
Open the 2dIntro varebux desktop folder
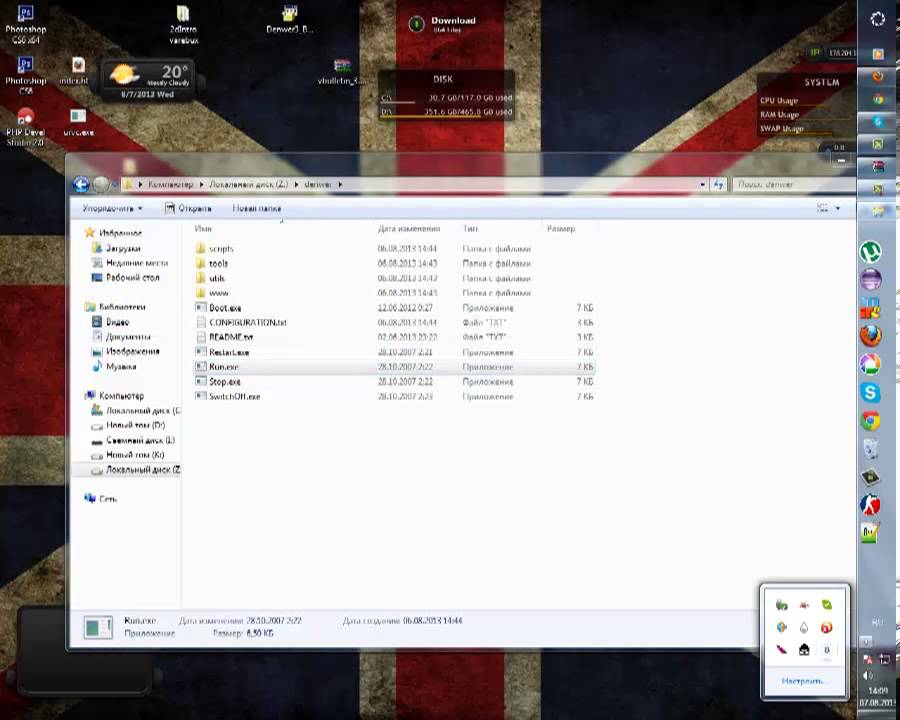tap(184, 24)
